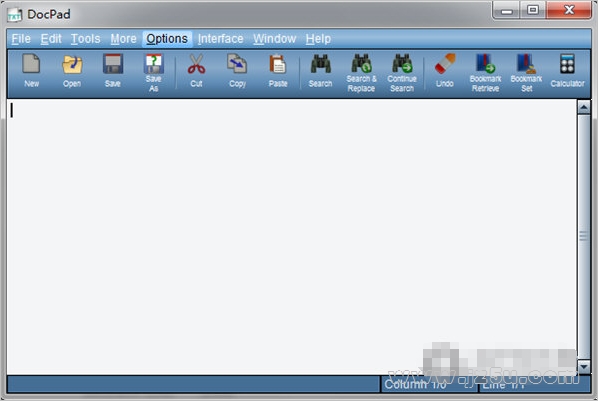Launch the Calculator tool
Viewport: 598px width, 401px height.
tap(567, 71)
